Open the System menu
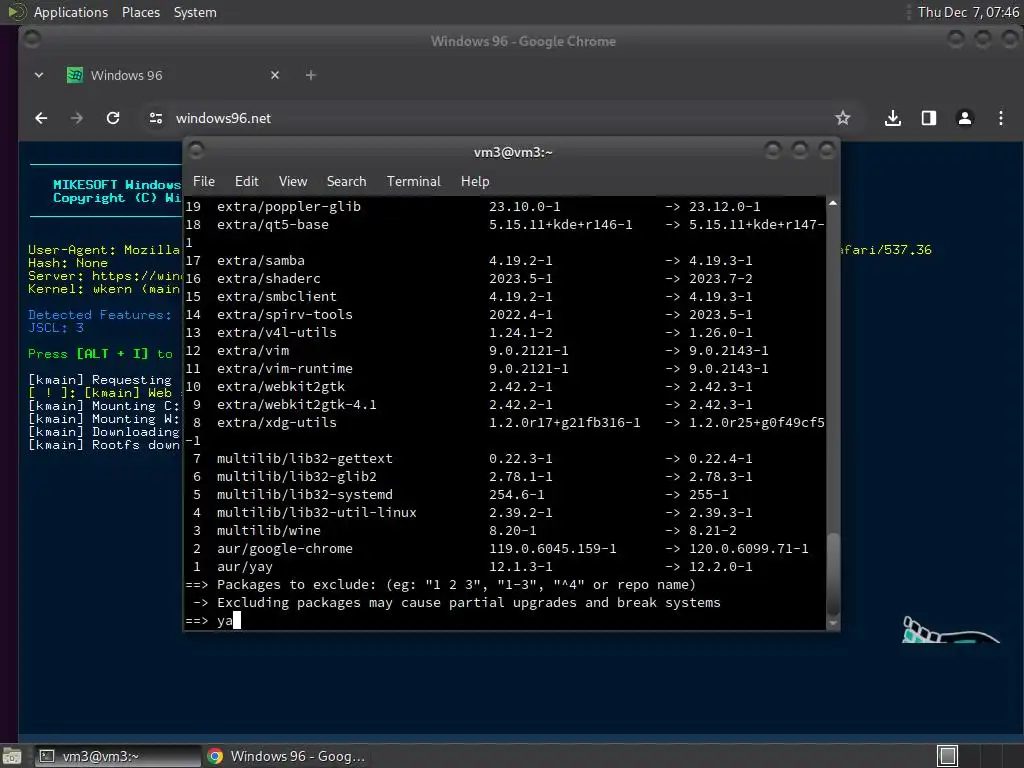Image resolution: width=1024 pixels, height=768 pixels. (195, 12)
